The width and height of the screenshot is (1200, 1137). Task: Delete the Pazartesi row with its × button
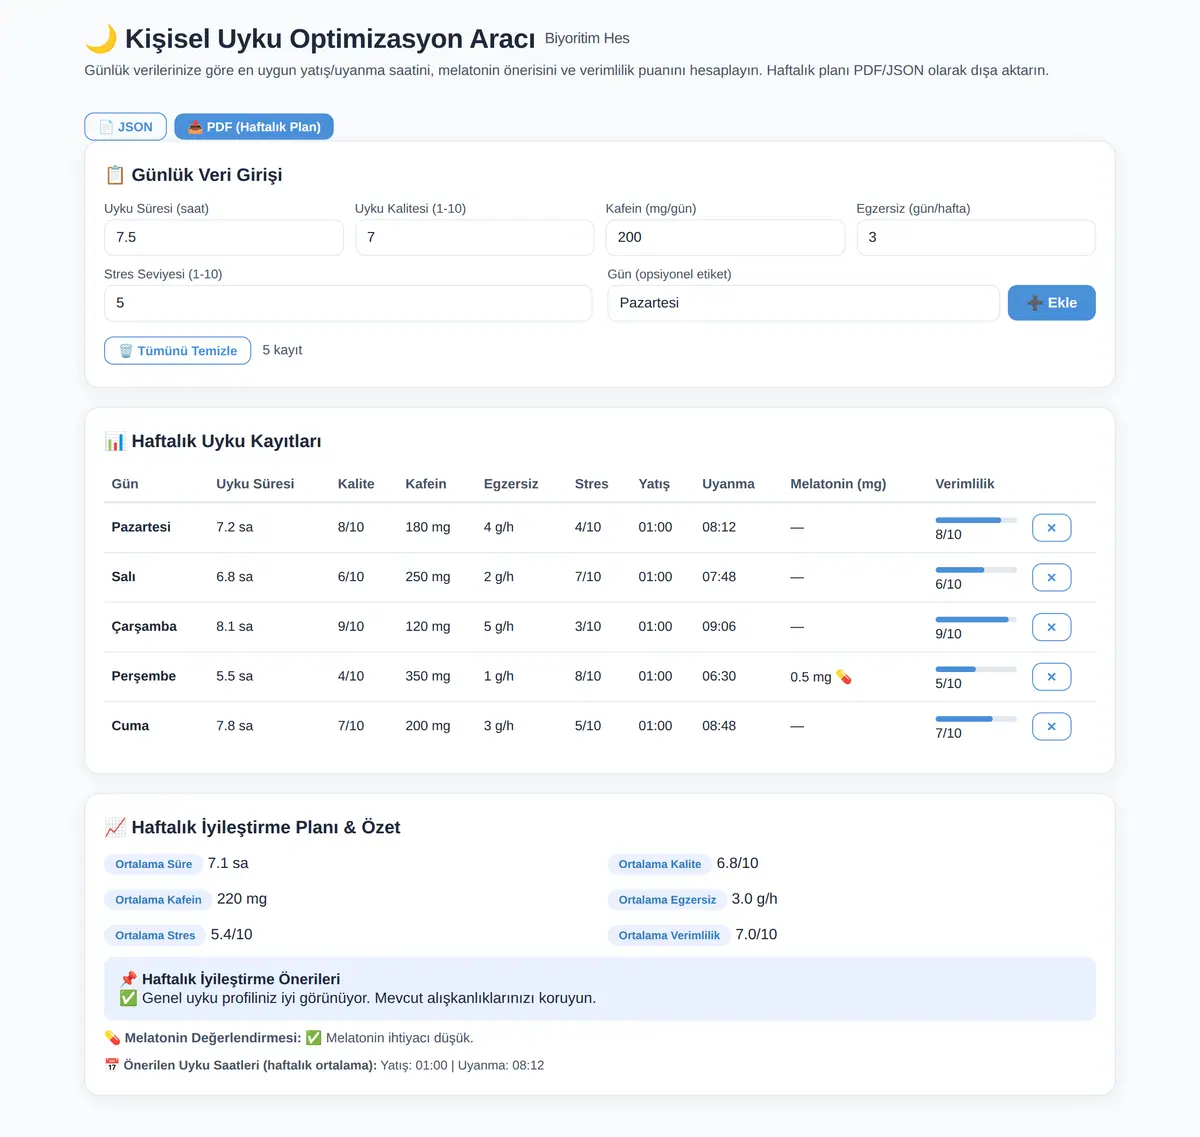pyautogui.click(x=1051, y=527)
